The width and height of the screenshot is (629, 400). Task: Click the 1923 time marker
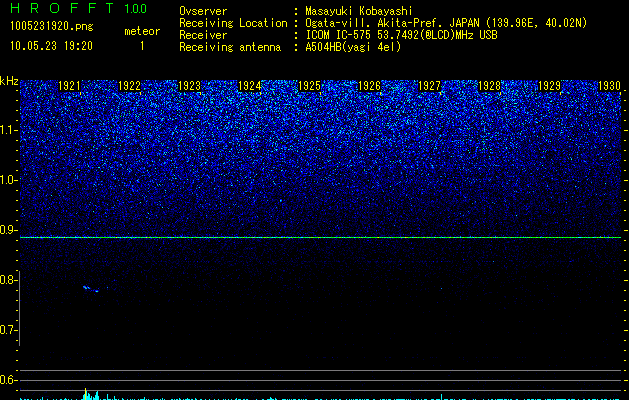click(x=189, y=86)
